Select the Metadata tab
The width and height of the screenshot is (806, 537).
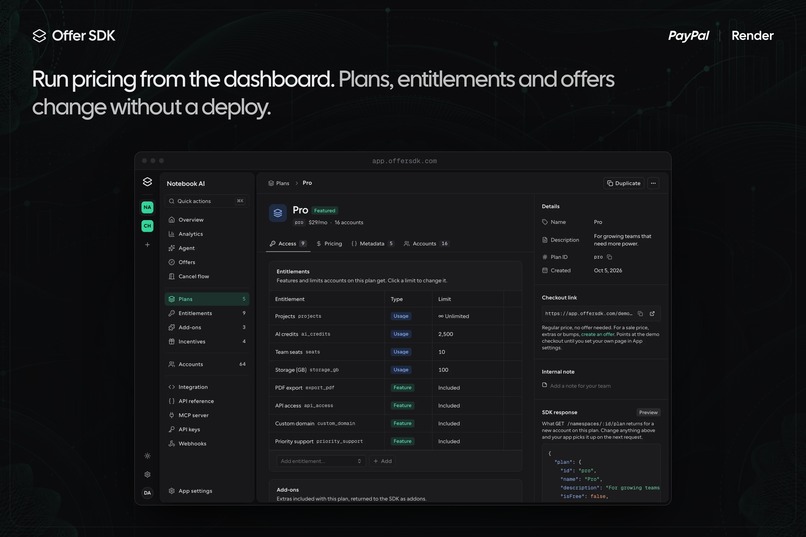pyautogui.click(x=373, y=244)
